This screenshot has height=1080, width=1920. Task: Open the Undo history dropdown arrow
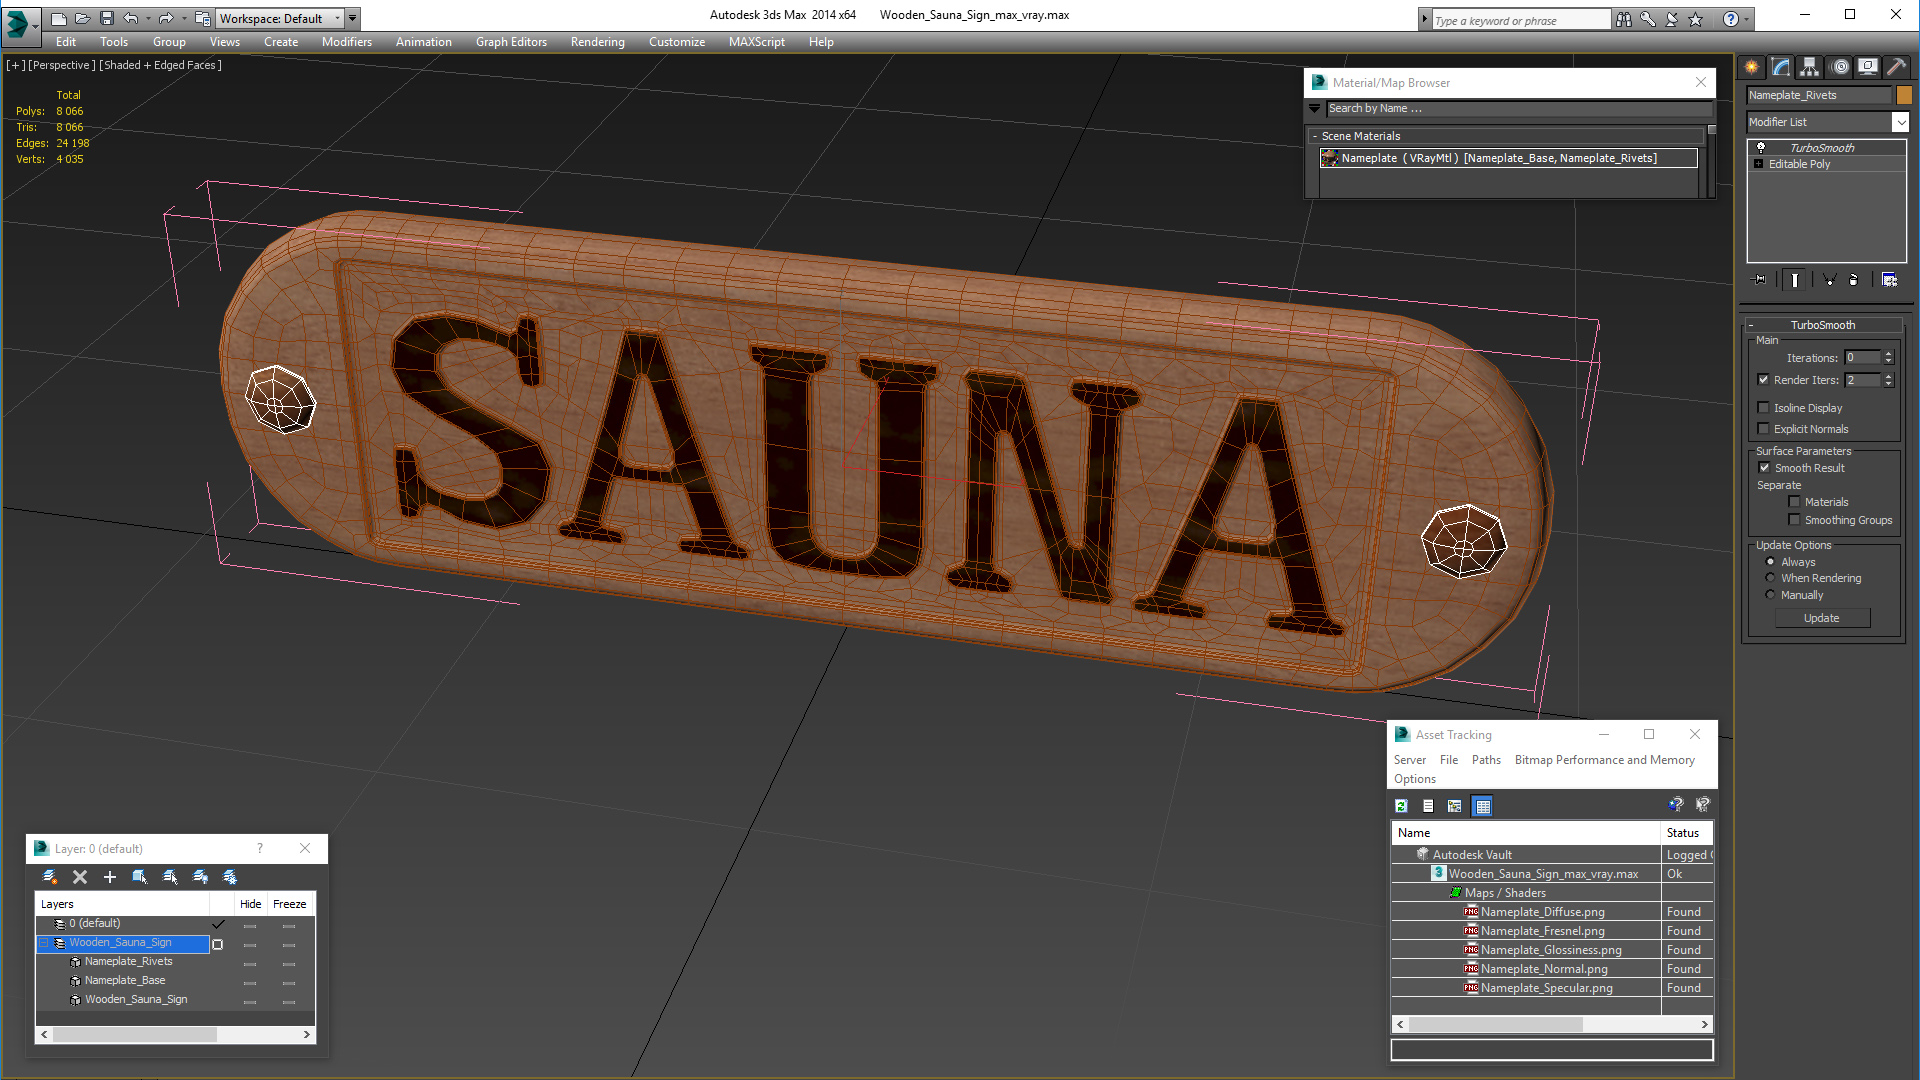148,18
